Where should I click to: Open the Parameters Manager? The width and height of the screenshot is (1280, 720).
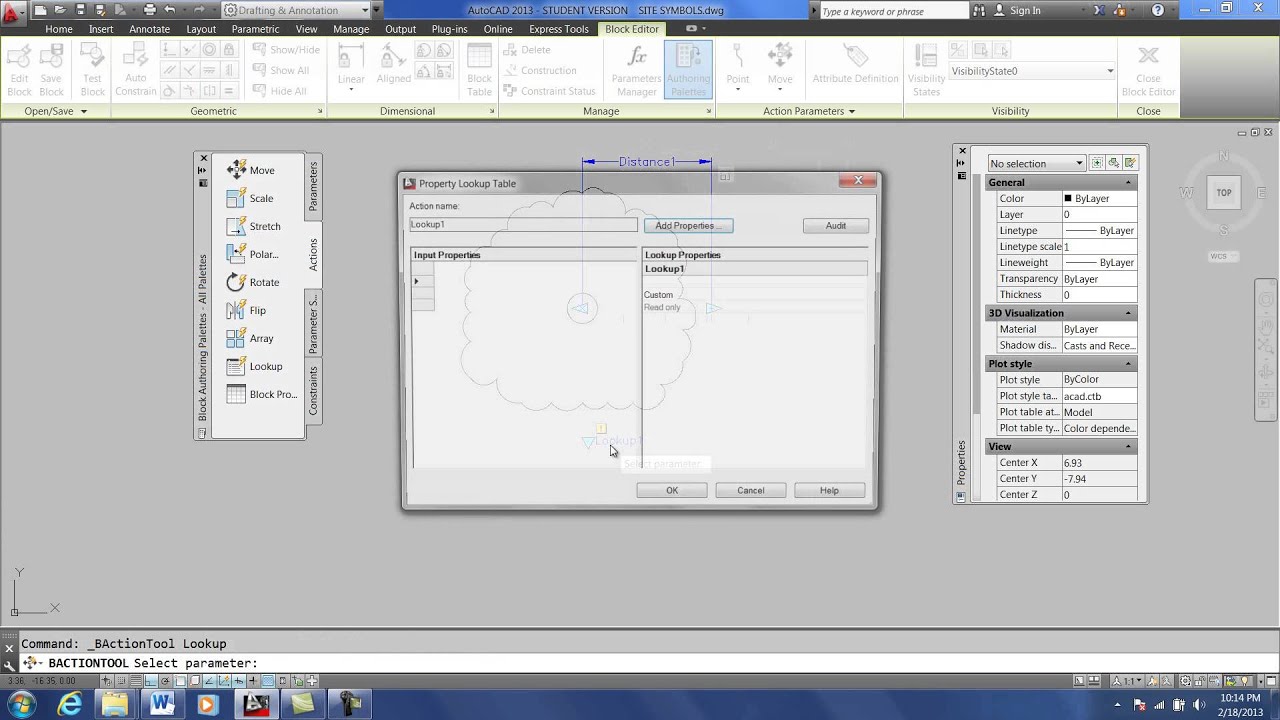[x=636, y=70]
